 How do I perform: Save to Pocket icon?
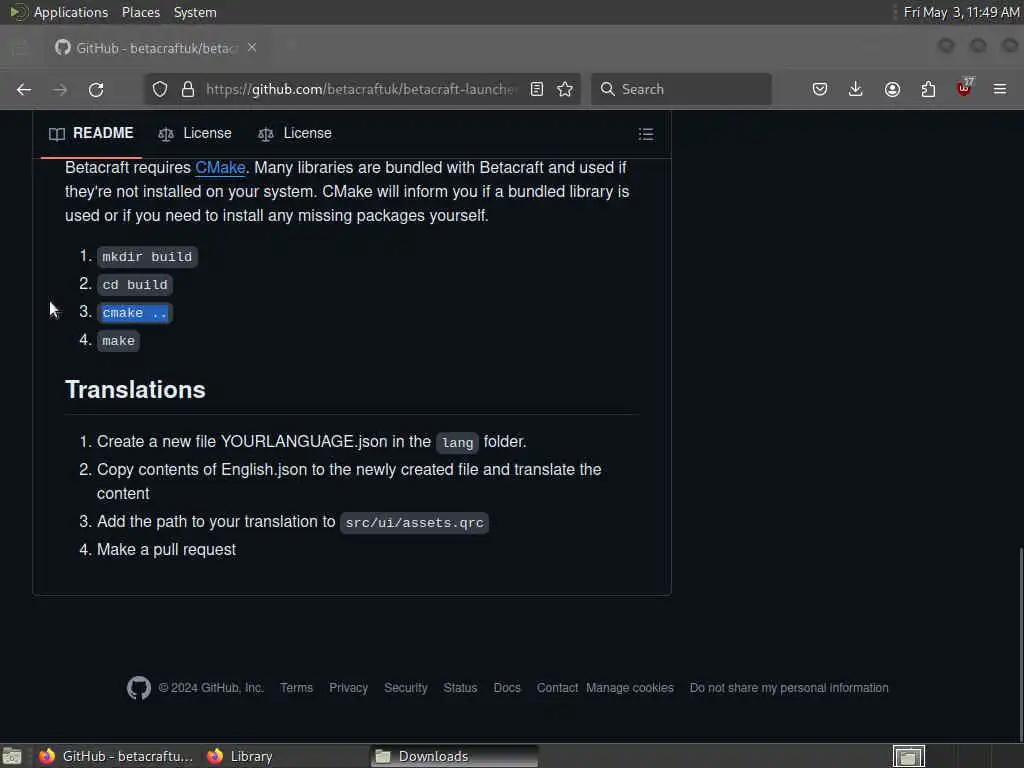[x=820, y=89]
